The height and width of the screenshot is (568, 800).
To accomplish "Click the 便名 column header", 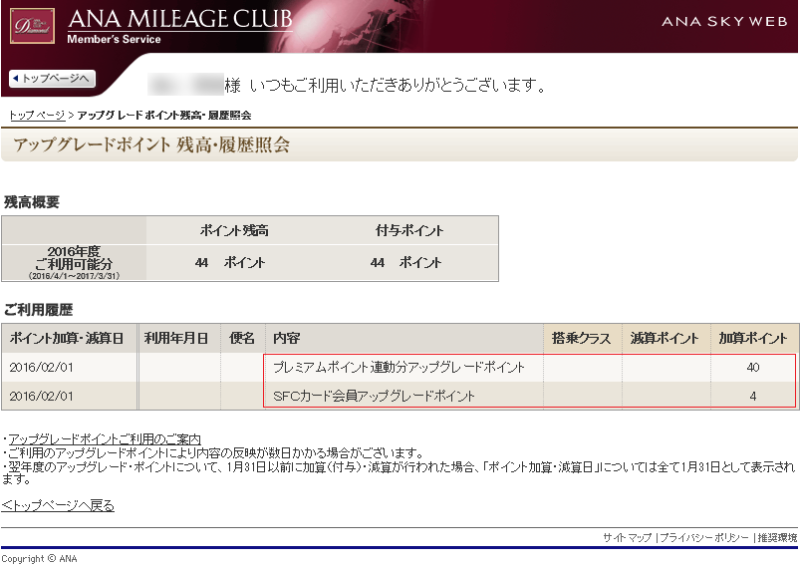I will pos(242,338).
